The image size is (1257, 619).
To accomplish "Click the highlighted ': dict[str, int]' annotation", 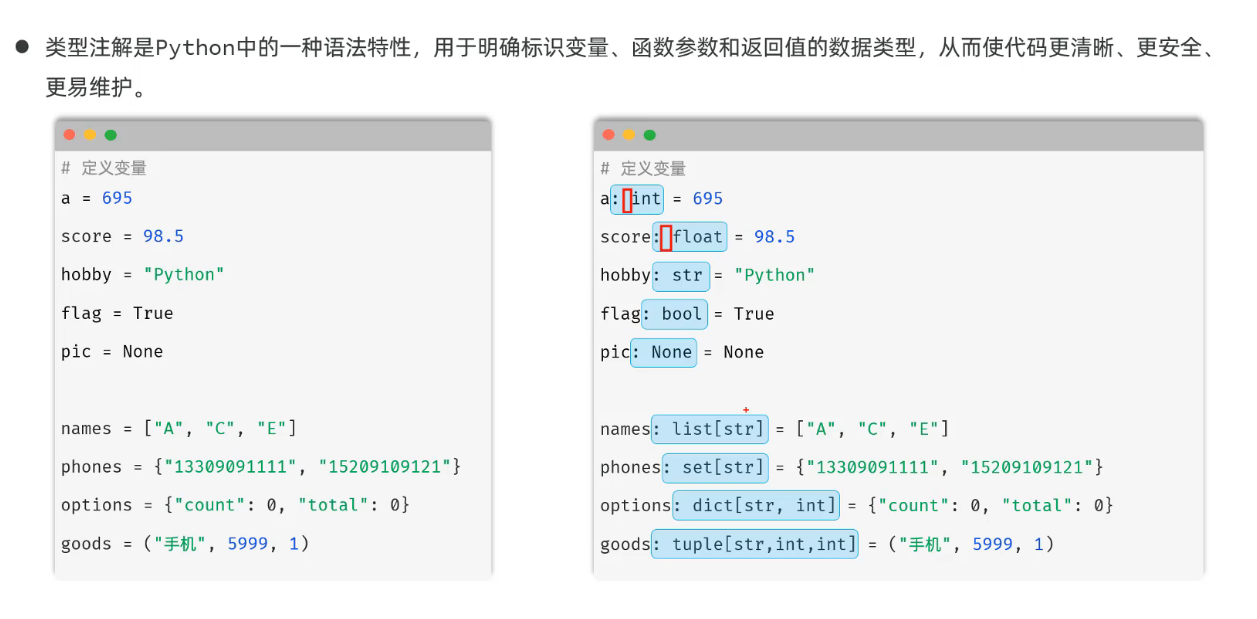I will (757, 505).
